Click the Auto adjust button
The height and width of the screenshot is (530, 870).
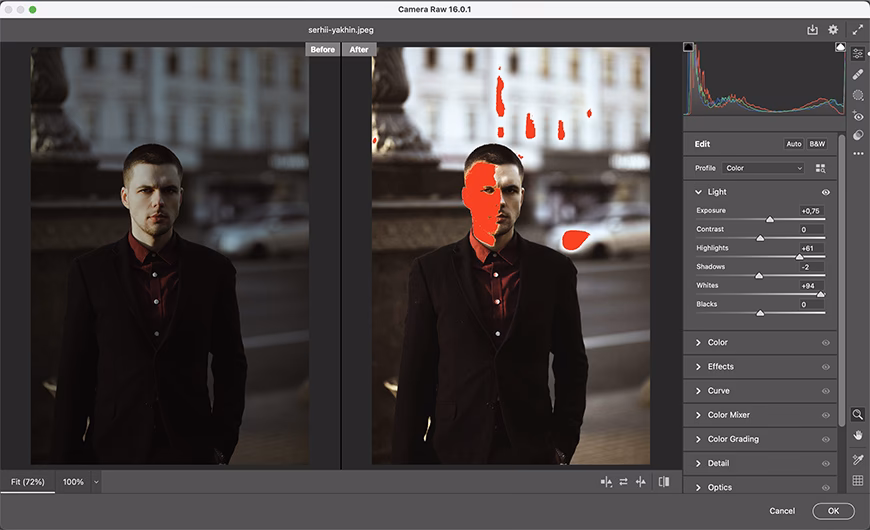(793, 144)
